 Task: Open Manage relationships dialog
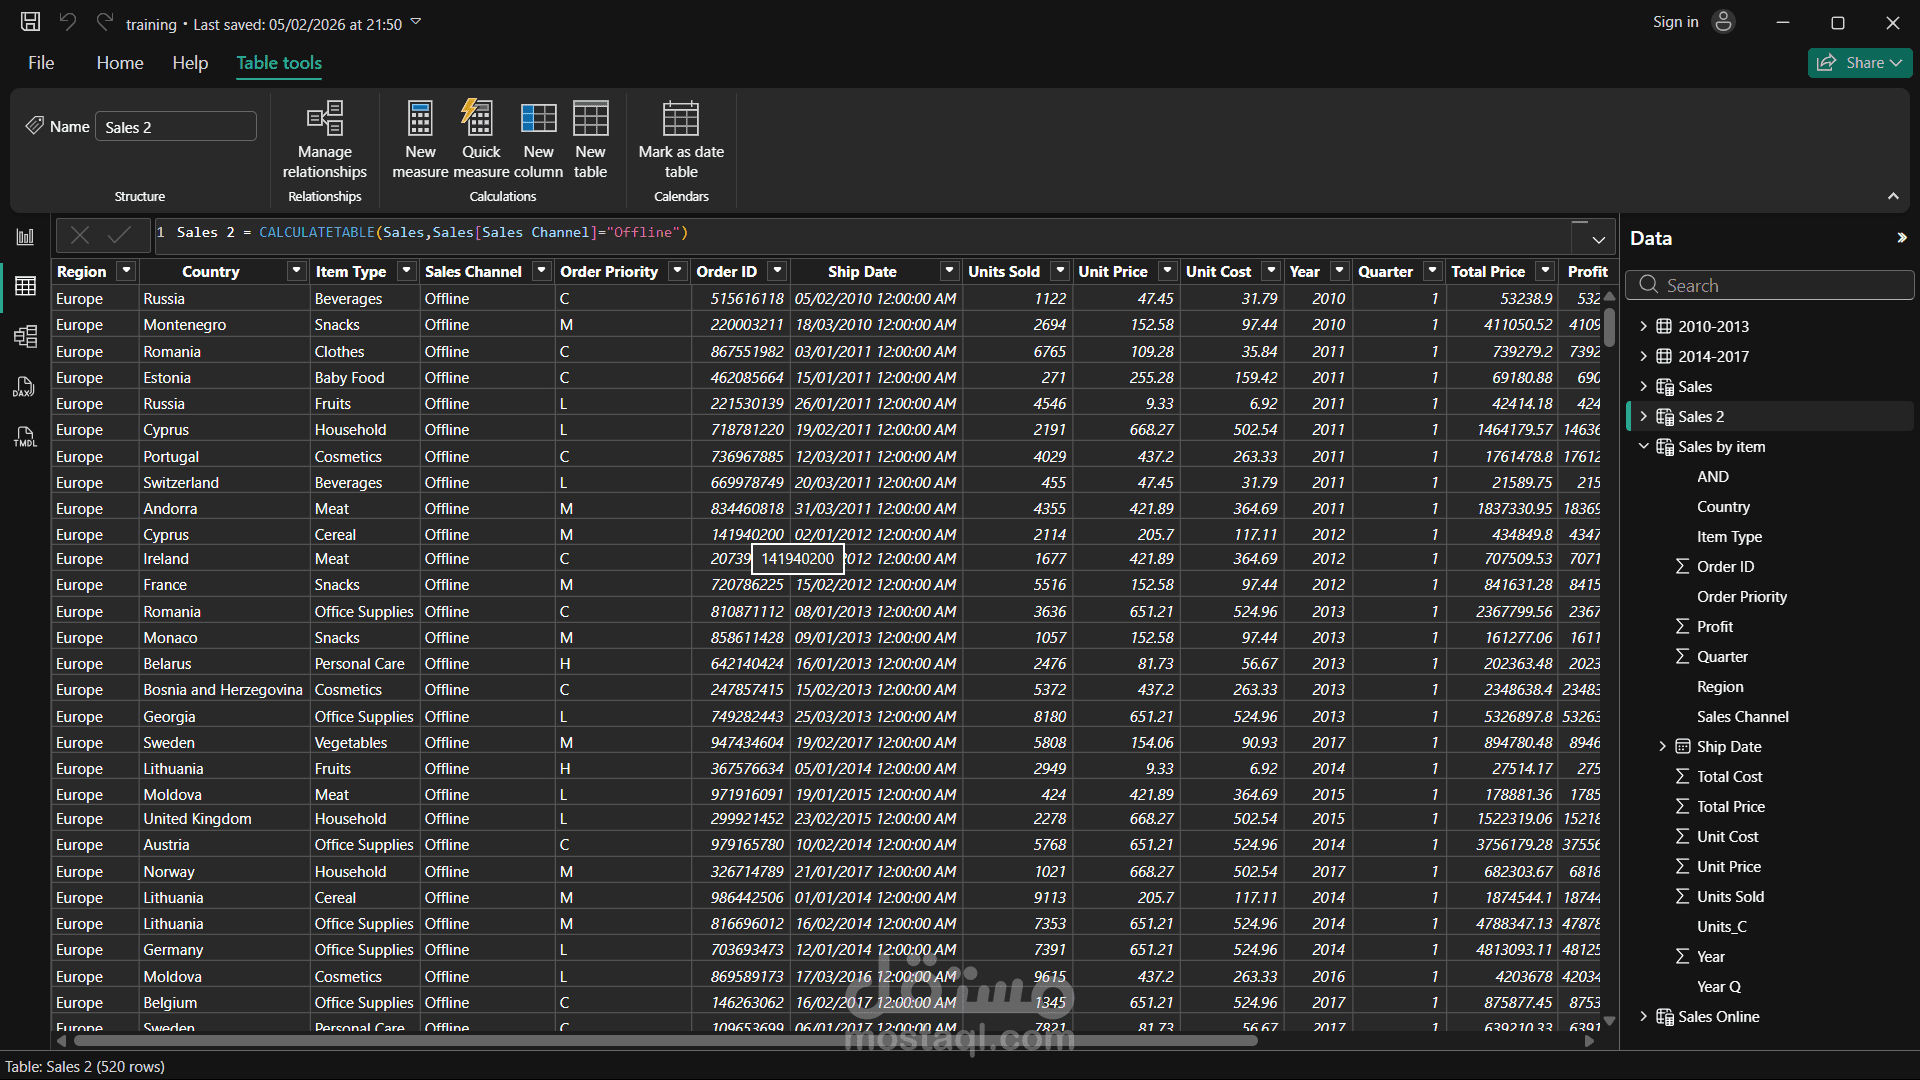[x=325, y=140]
